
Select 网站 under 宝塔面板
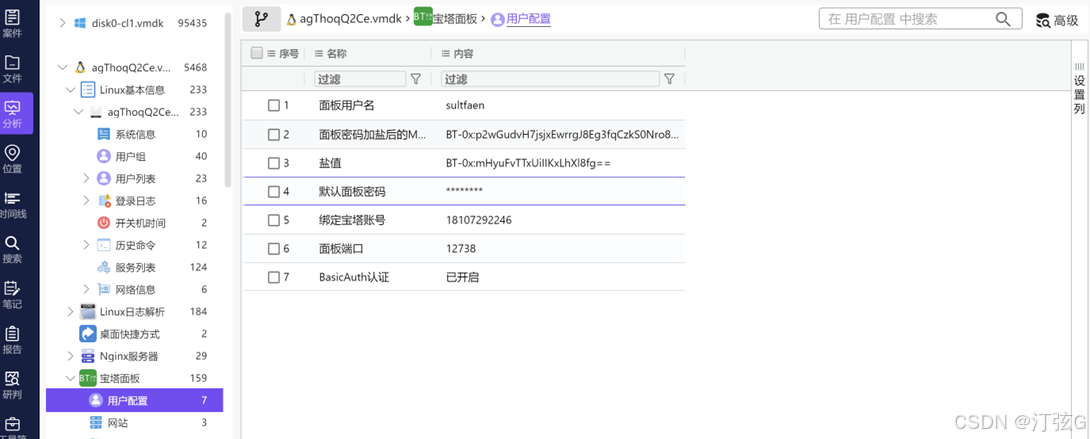117,423
